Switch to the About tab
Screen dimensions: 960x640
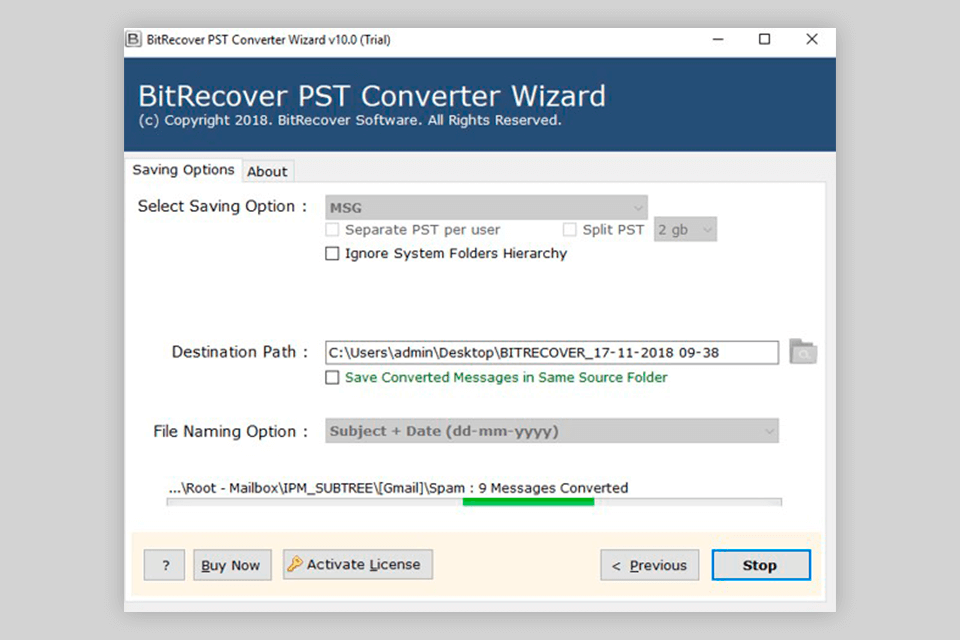point(268,171)
